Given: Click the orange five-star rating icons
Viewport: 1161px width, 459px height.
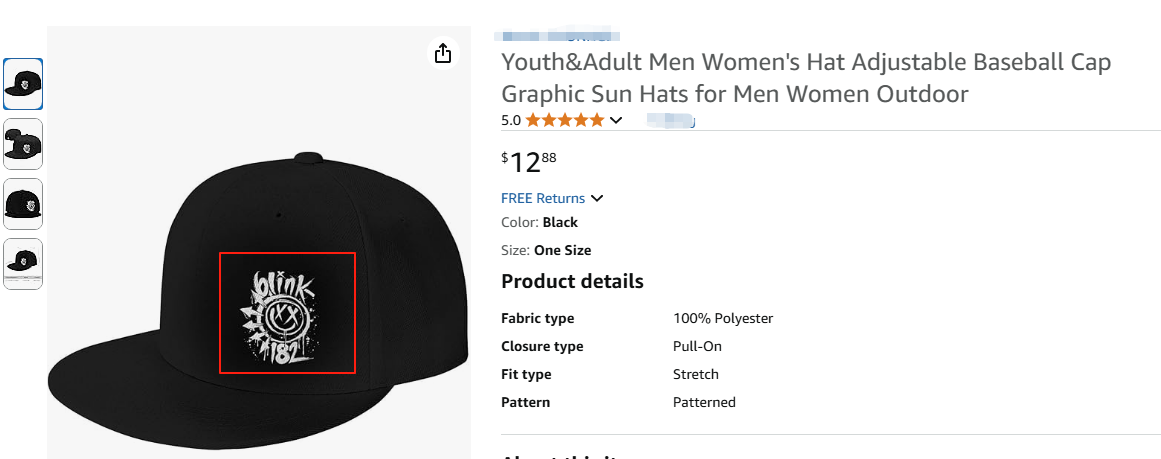Looking at the screenshot, I should (x=565, y=120).
